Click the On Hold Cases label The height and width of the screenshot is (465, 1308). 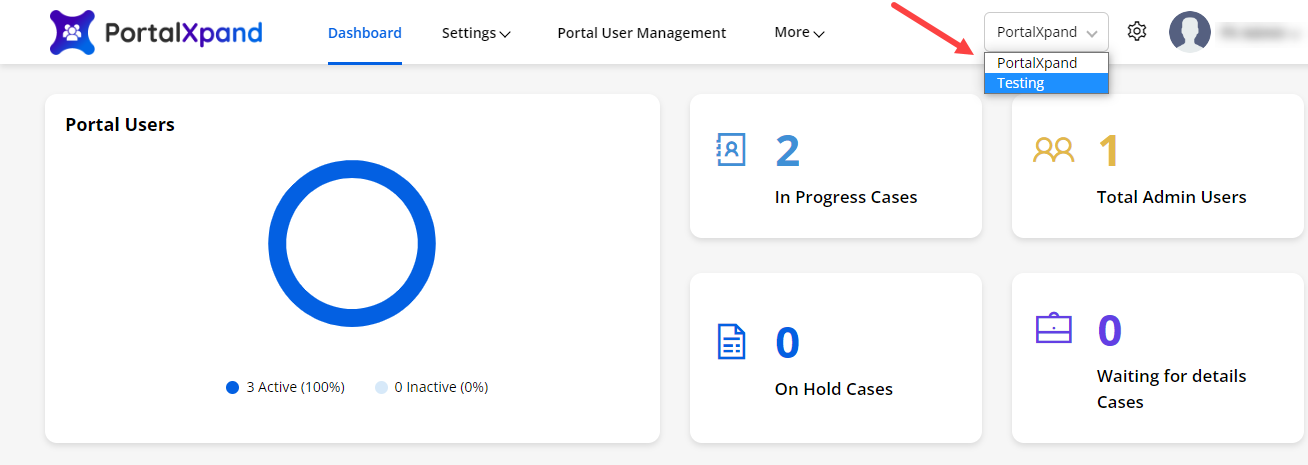tap(834, 389)
